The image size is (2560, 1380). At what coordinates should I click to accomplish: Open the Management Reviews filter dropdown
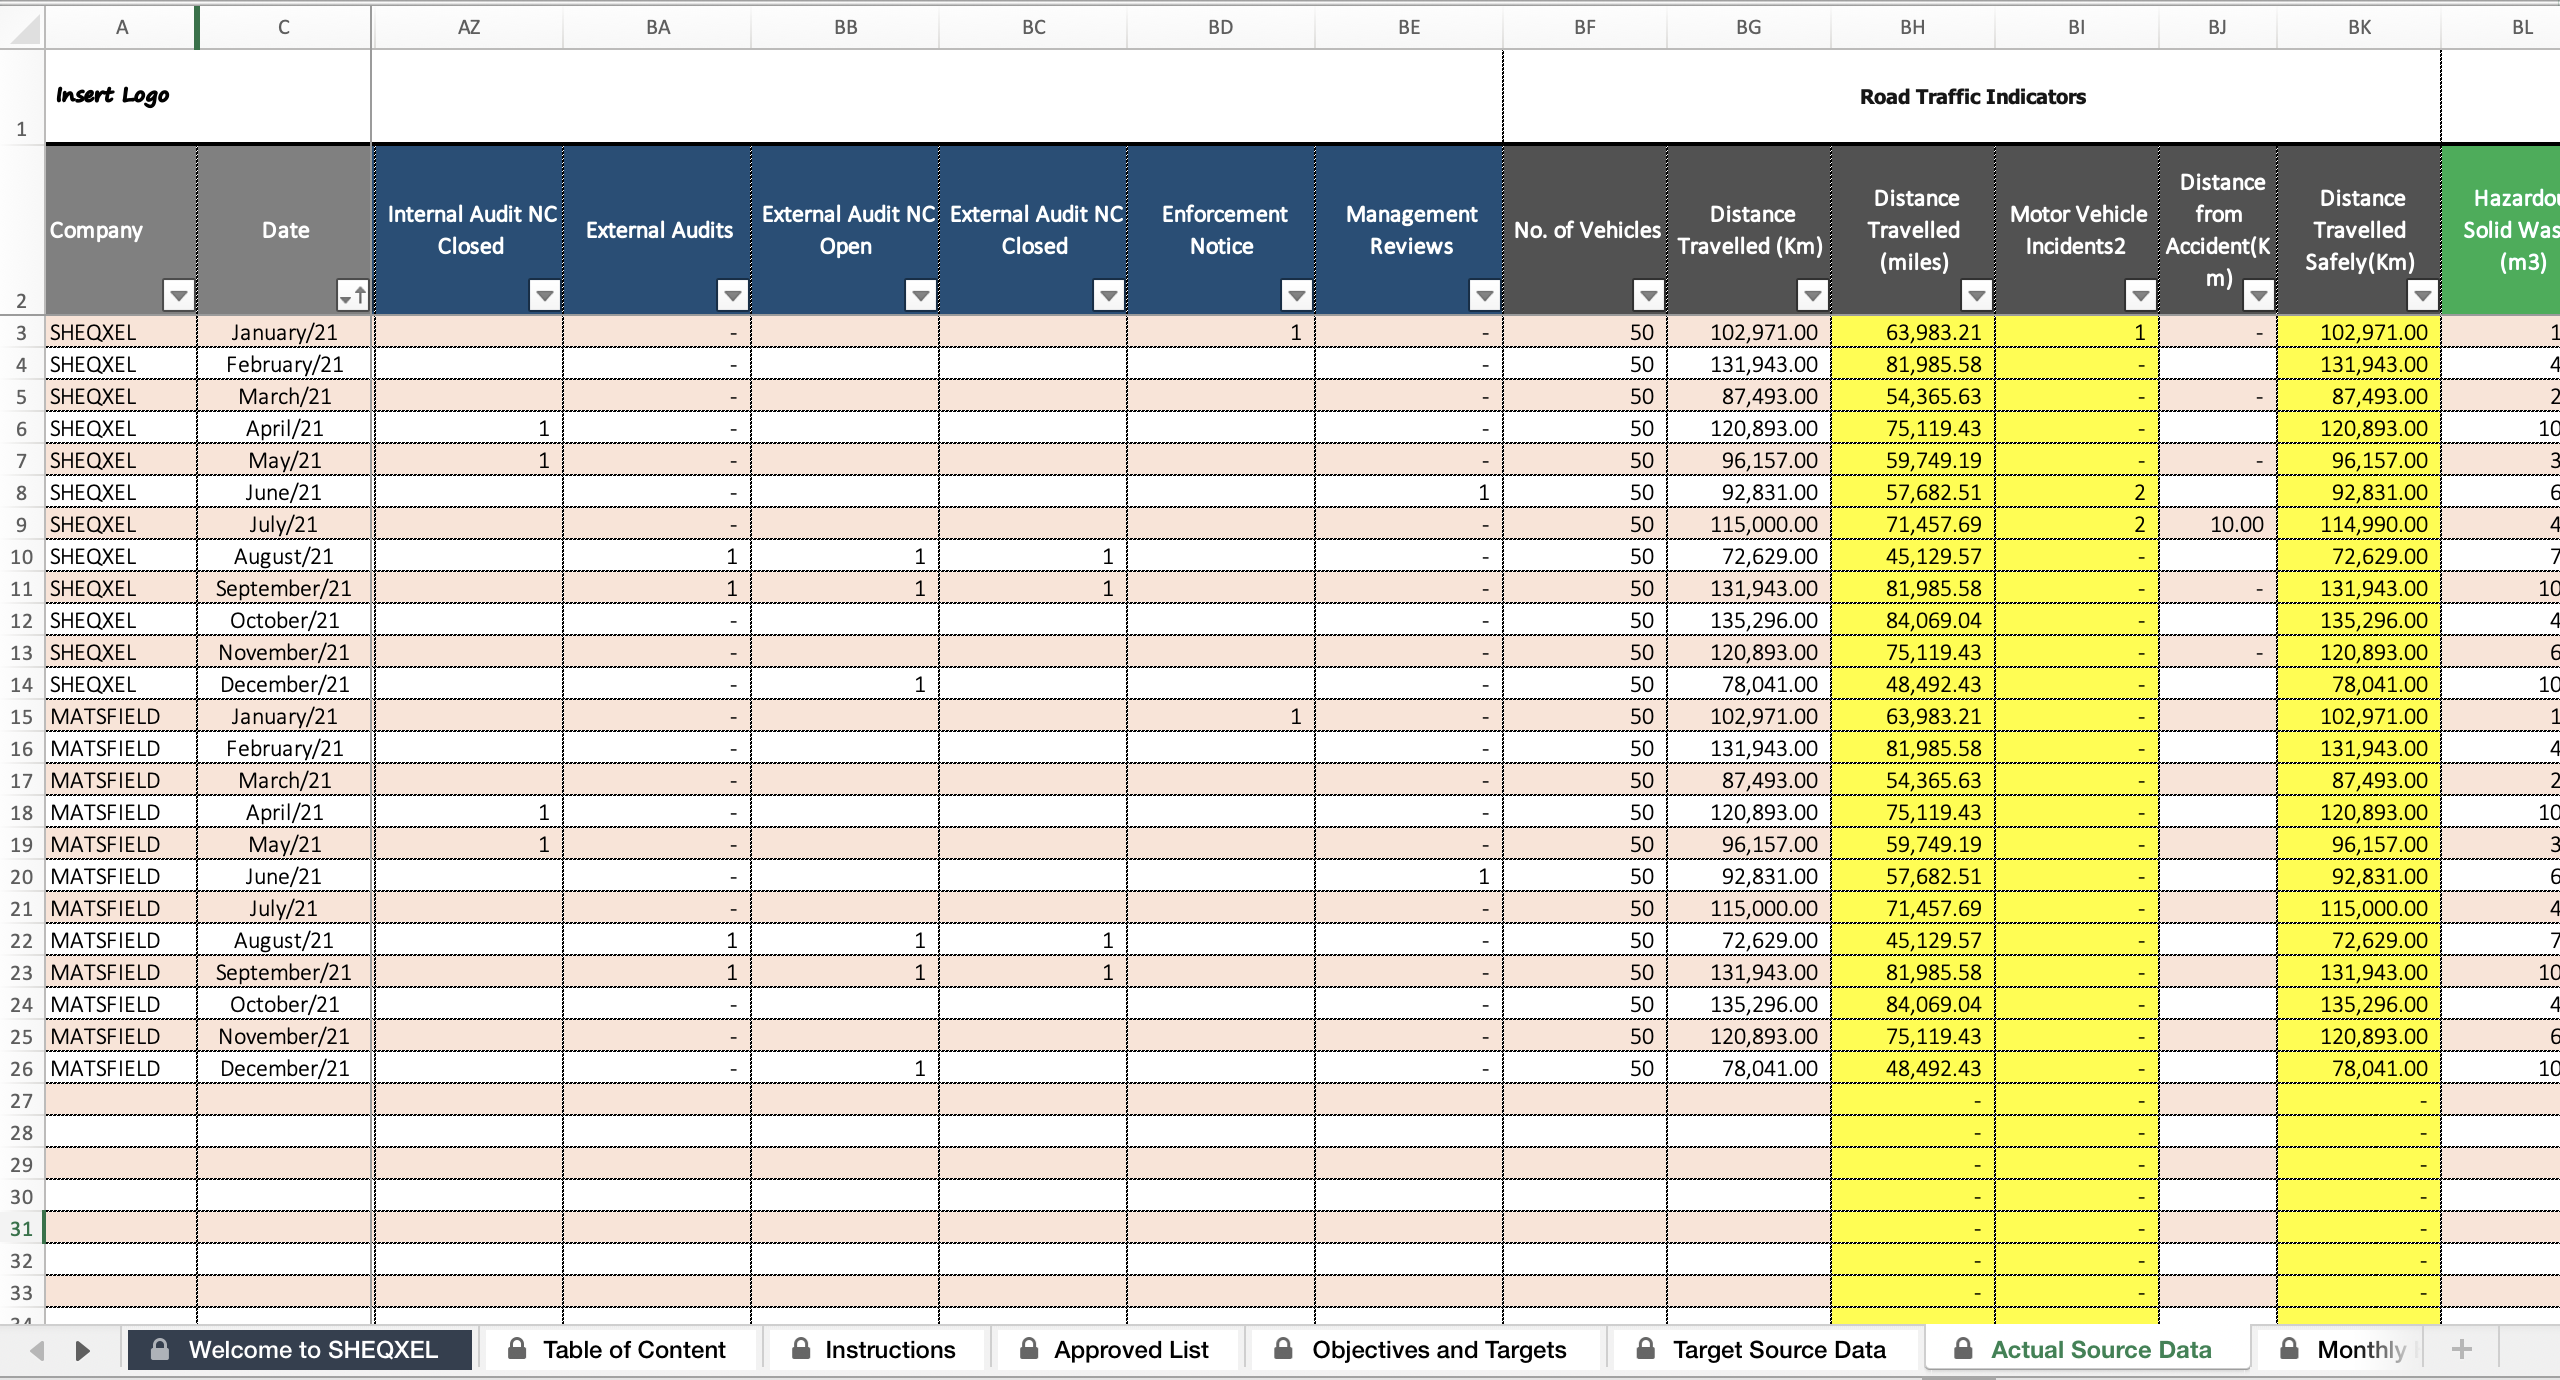click(1485, 296)
